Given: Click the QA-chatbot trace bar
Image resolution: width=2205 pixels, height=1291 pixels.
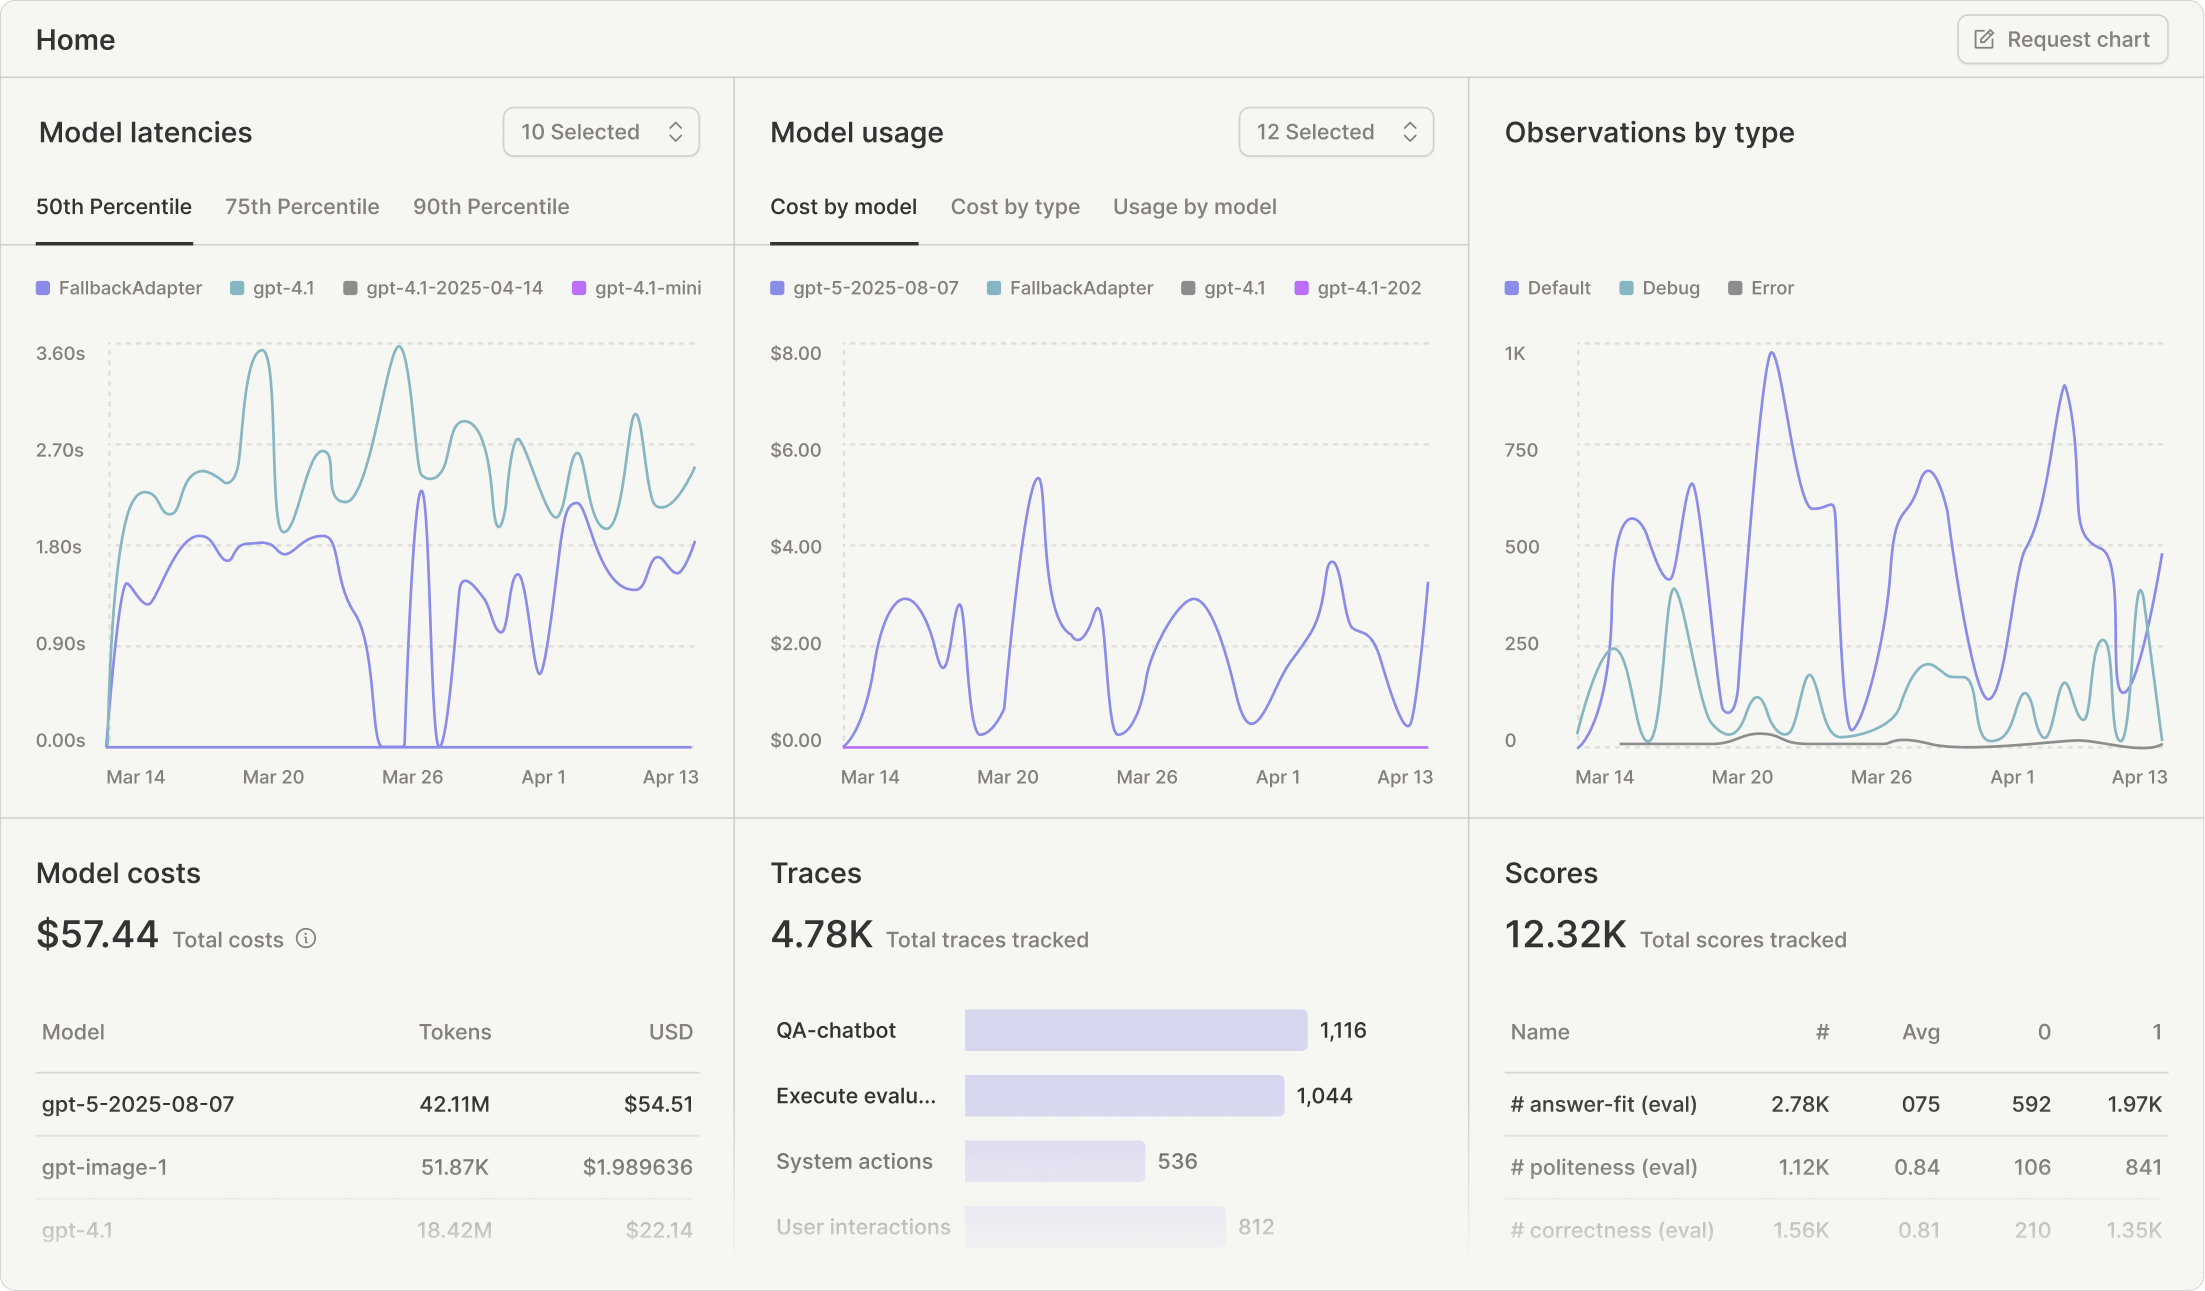Looking at the screenshot, I should (x=1135, y=1030).
